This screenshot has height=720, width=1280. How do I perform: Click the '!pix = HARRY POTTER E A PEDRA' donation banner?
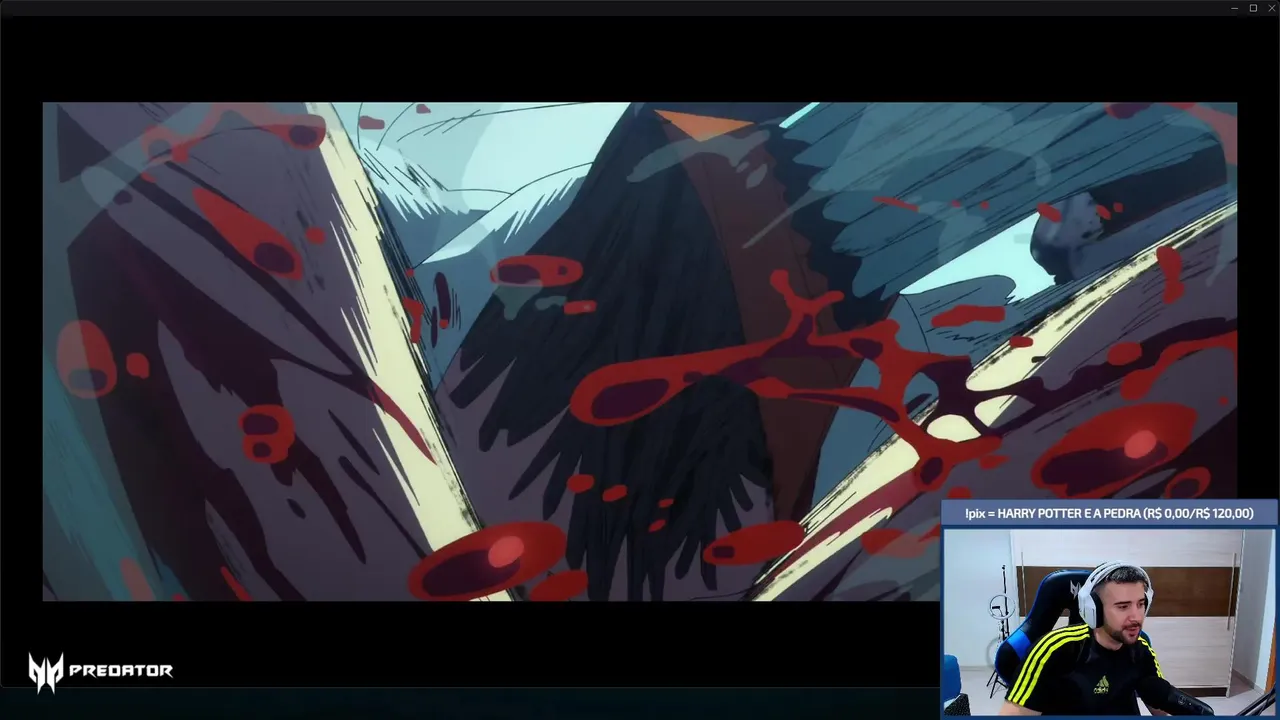(x=1109, y=513)
